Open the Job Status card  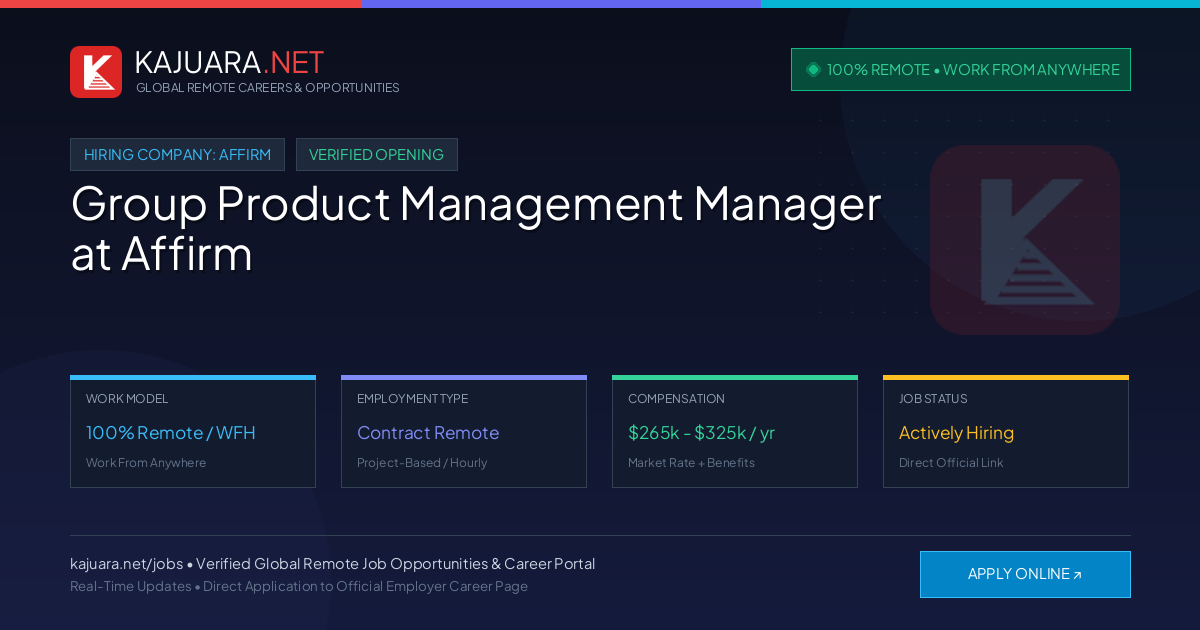[x=1006, y=431]
